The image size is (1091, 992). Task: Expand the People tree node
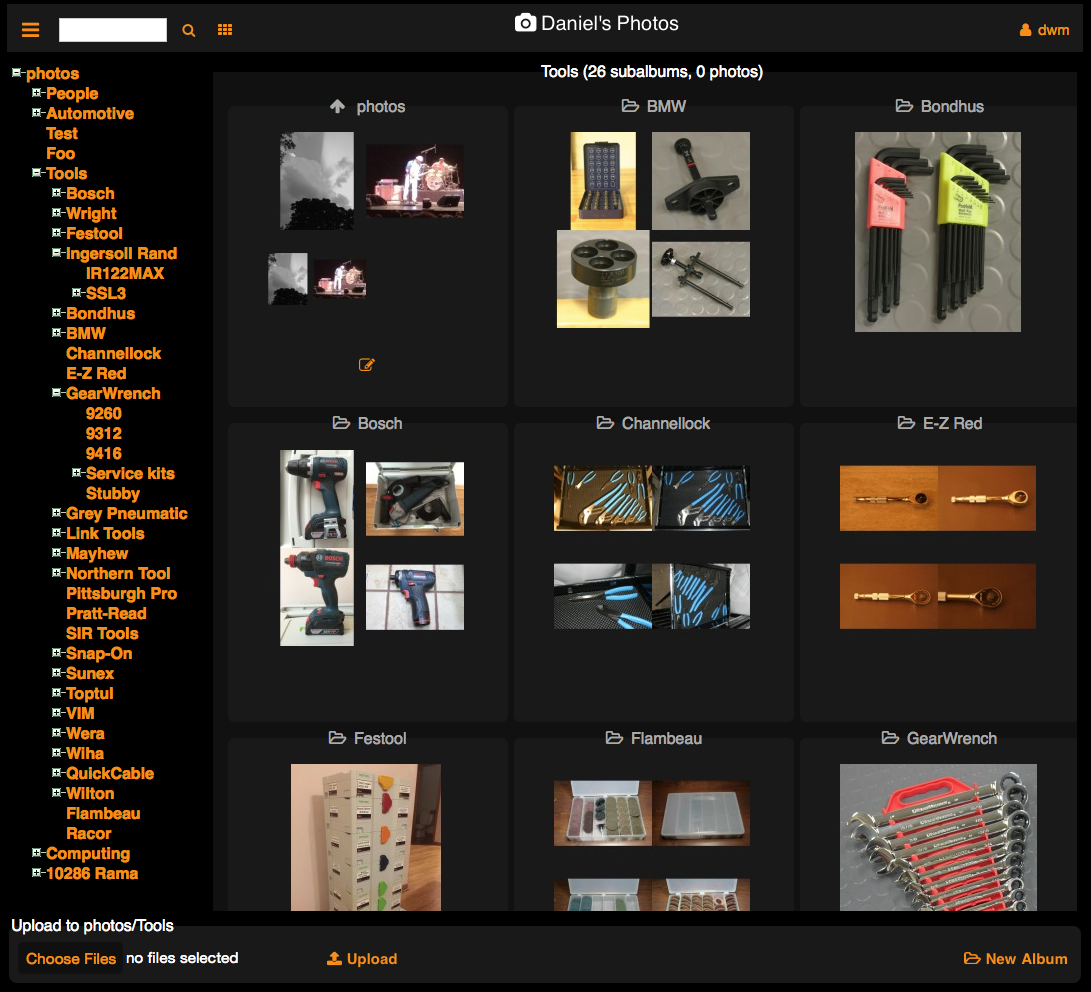coord(37,93)
